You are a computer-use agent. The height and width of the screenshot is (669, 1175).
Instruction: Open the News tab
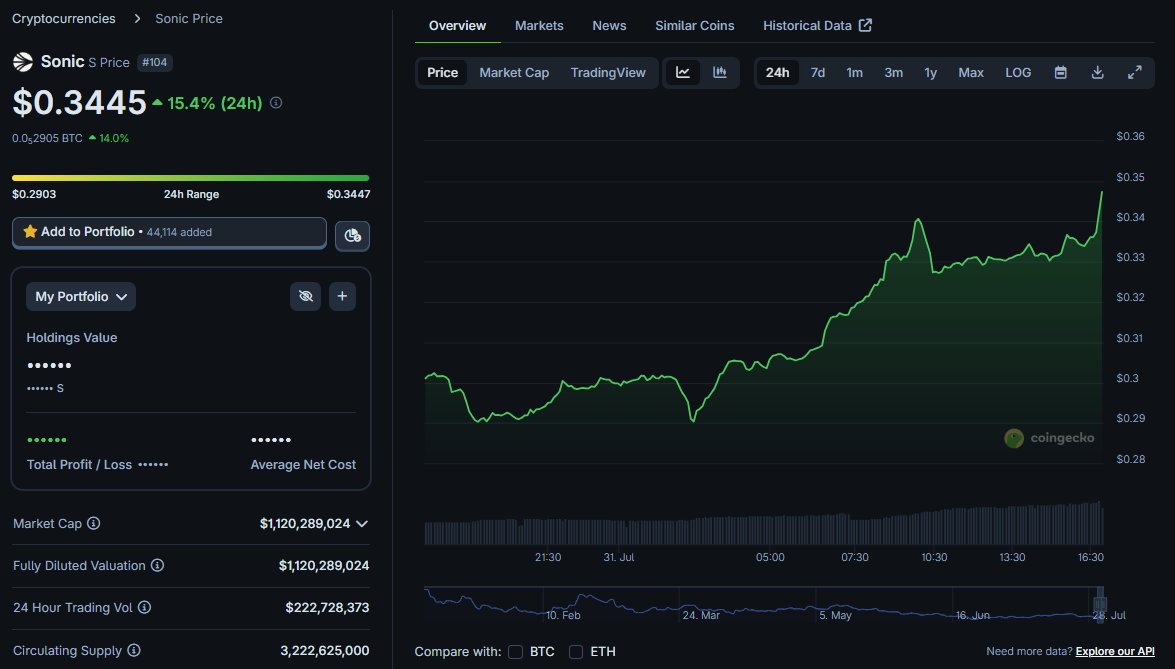[609, 25]
